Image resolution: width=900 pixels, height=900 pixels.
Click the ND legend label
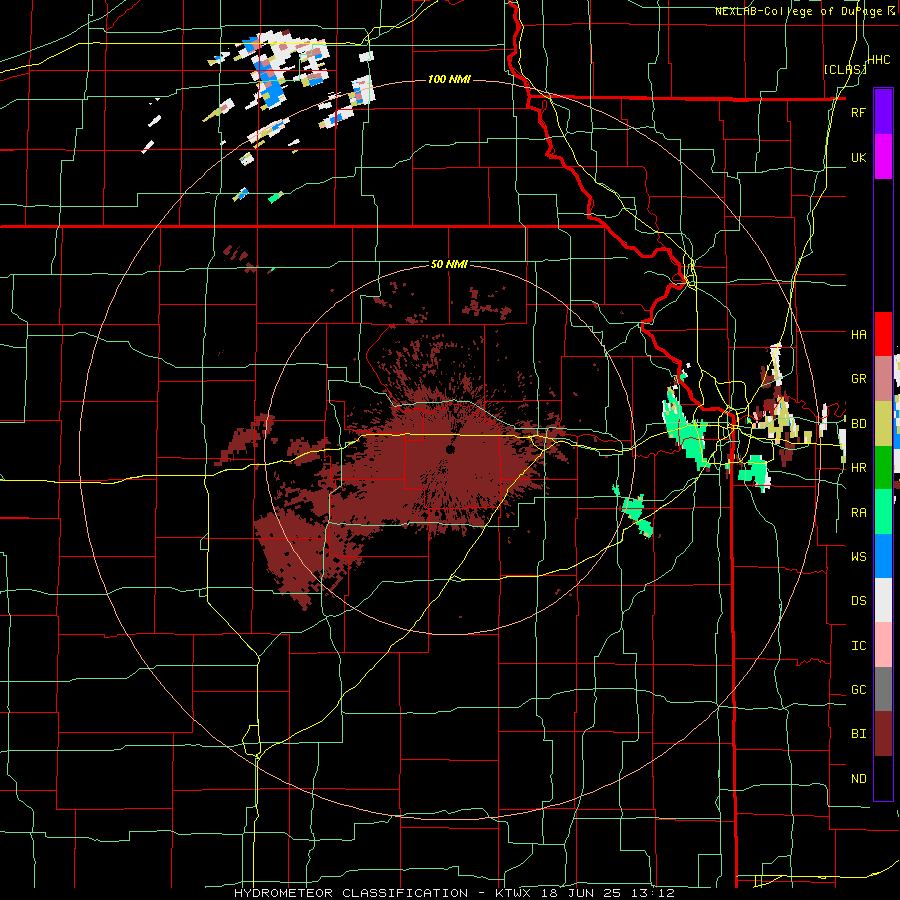tap(858, 778)
